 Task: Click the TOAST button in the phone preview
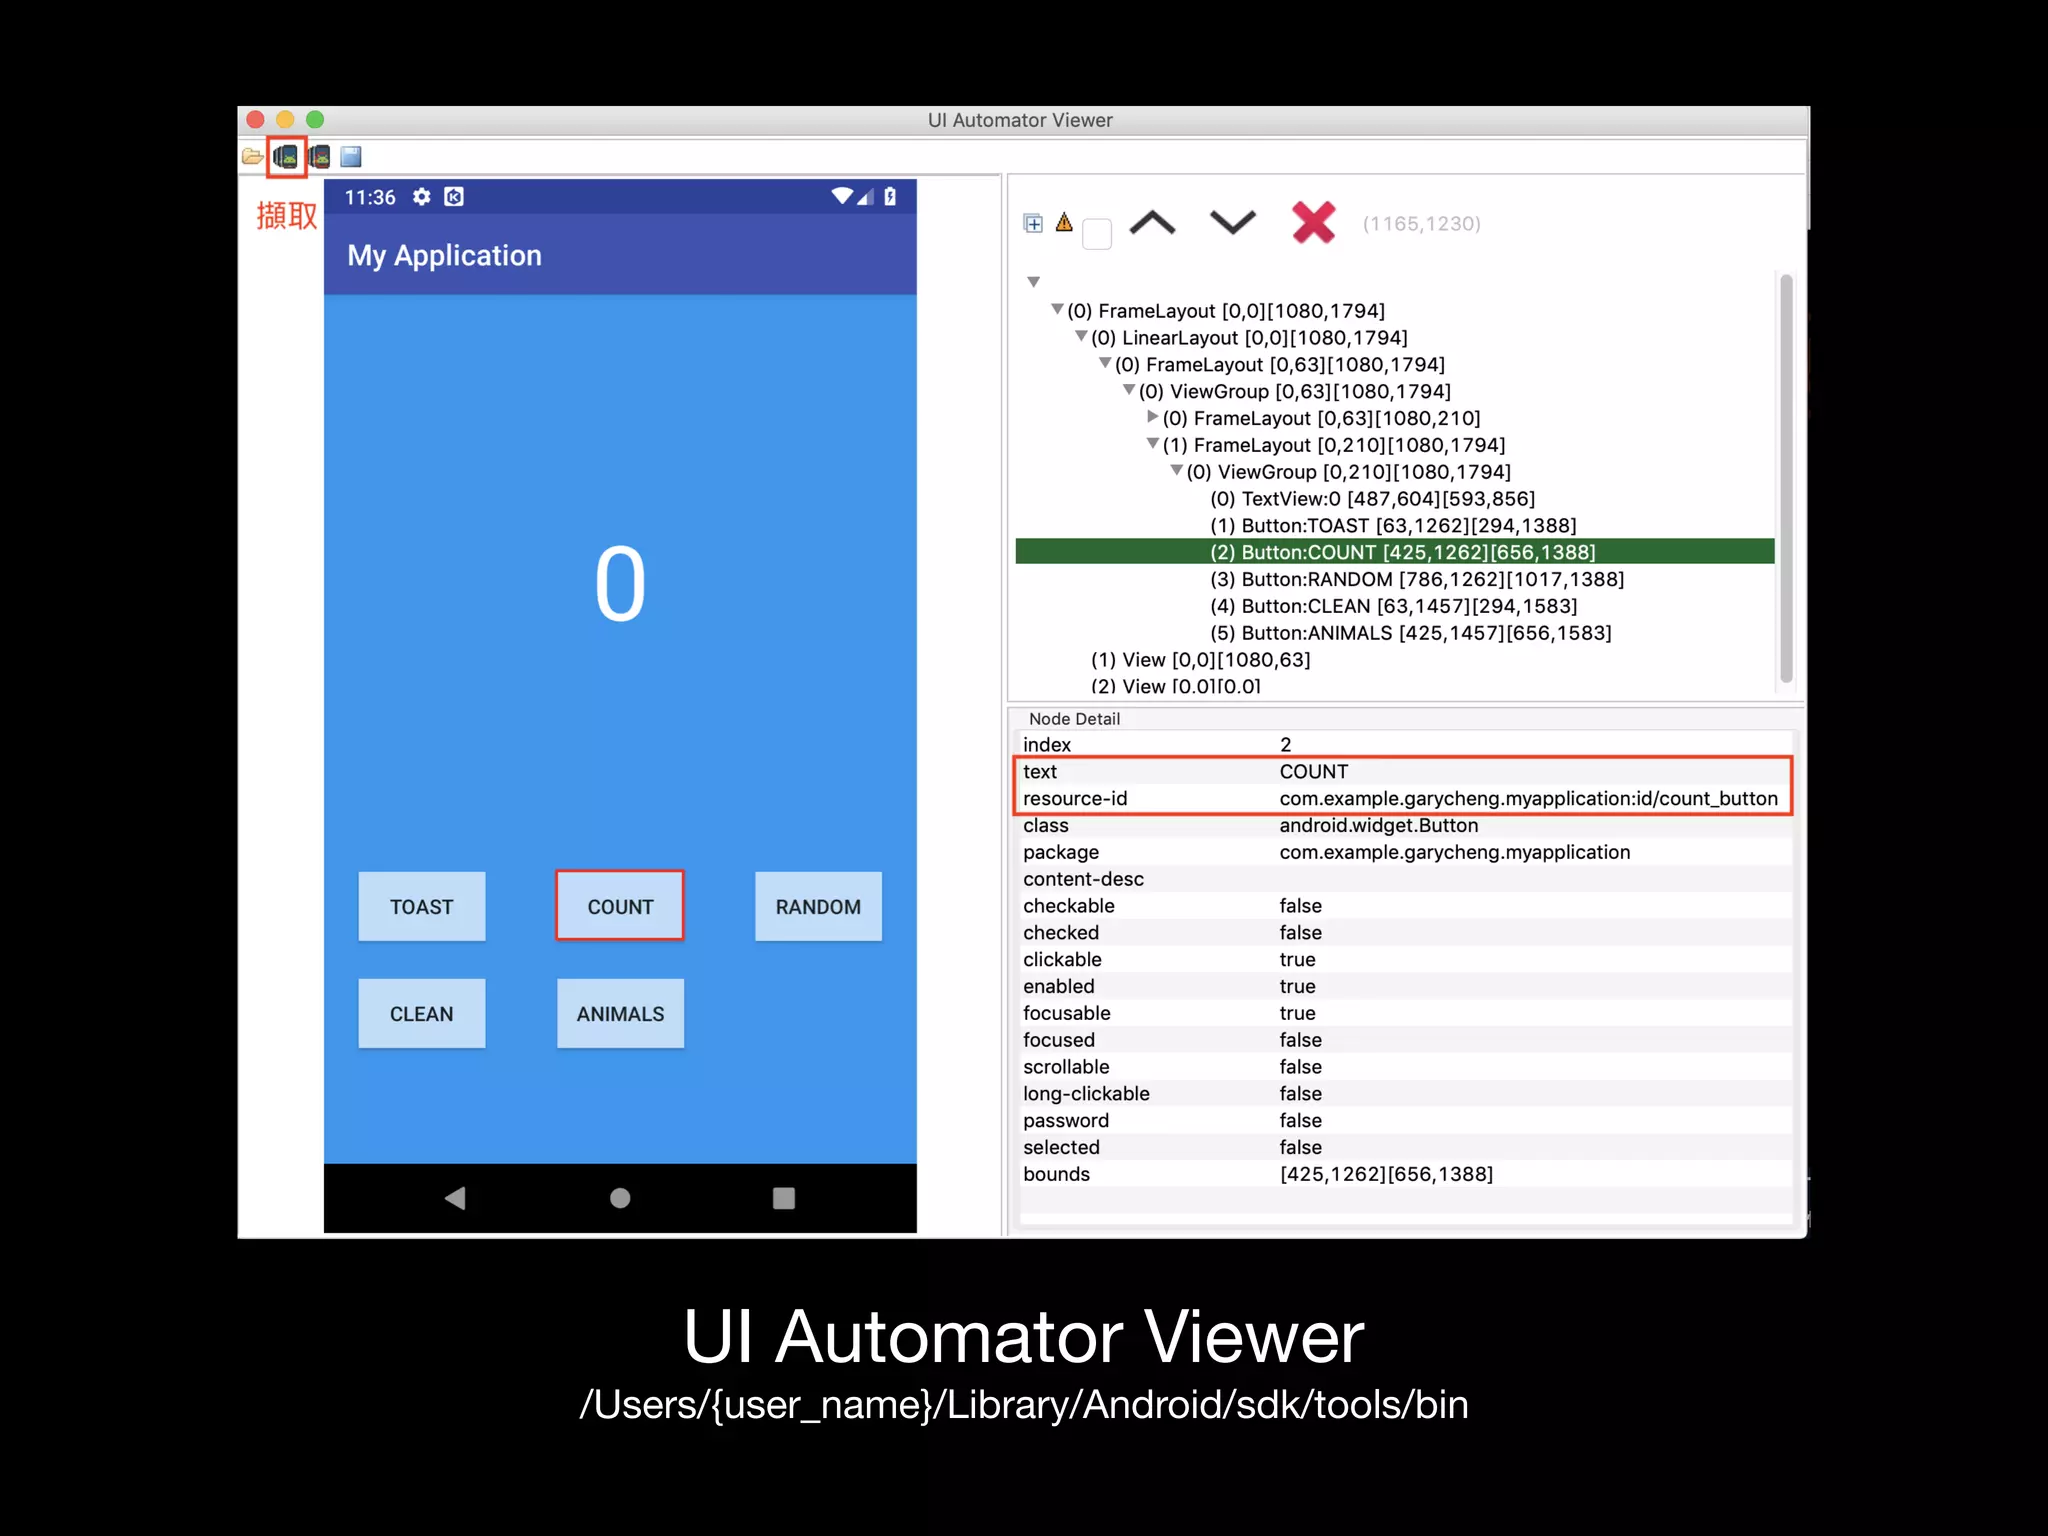point(422,907)
